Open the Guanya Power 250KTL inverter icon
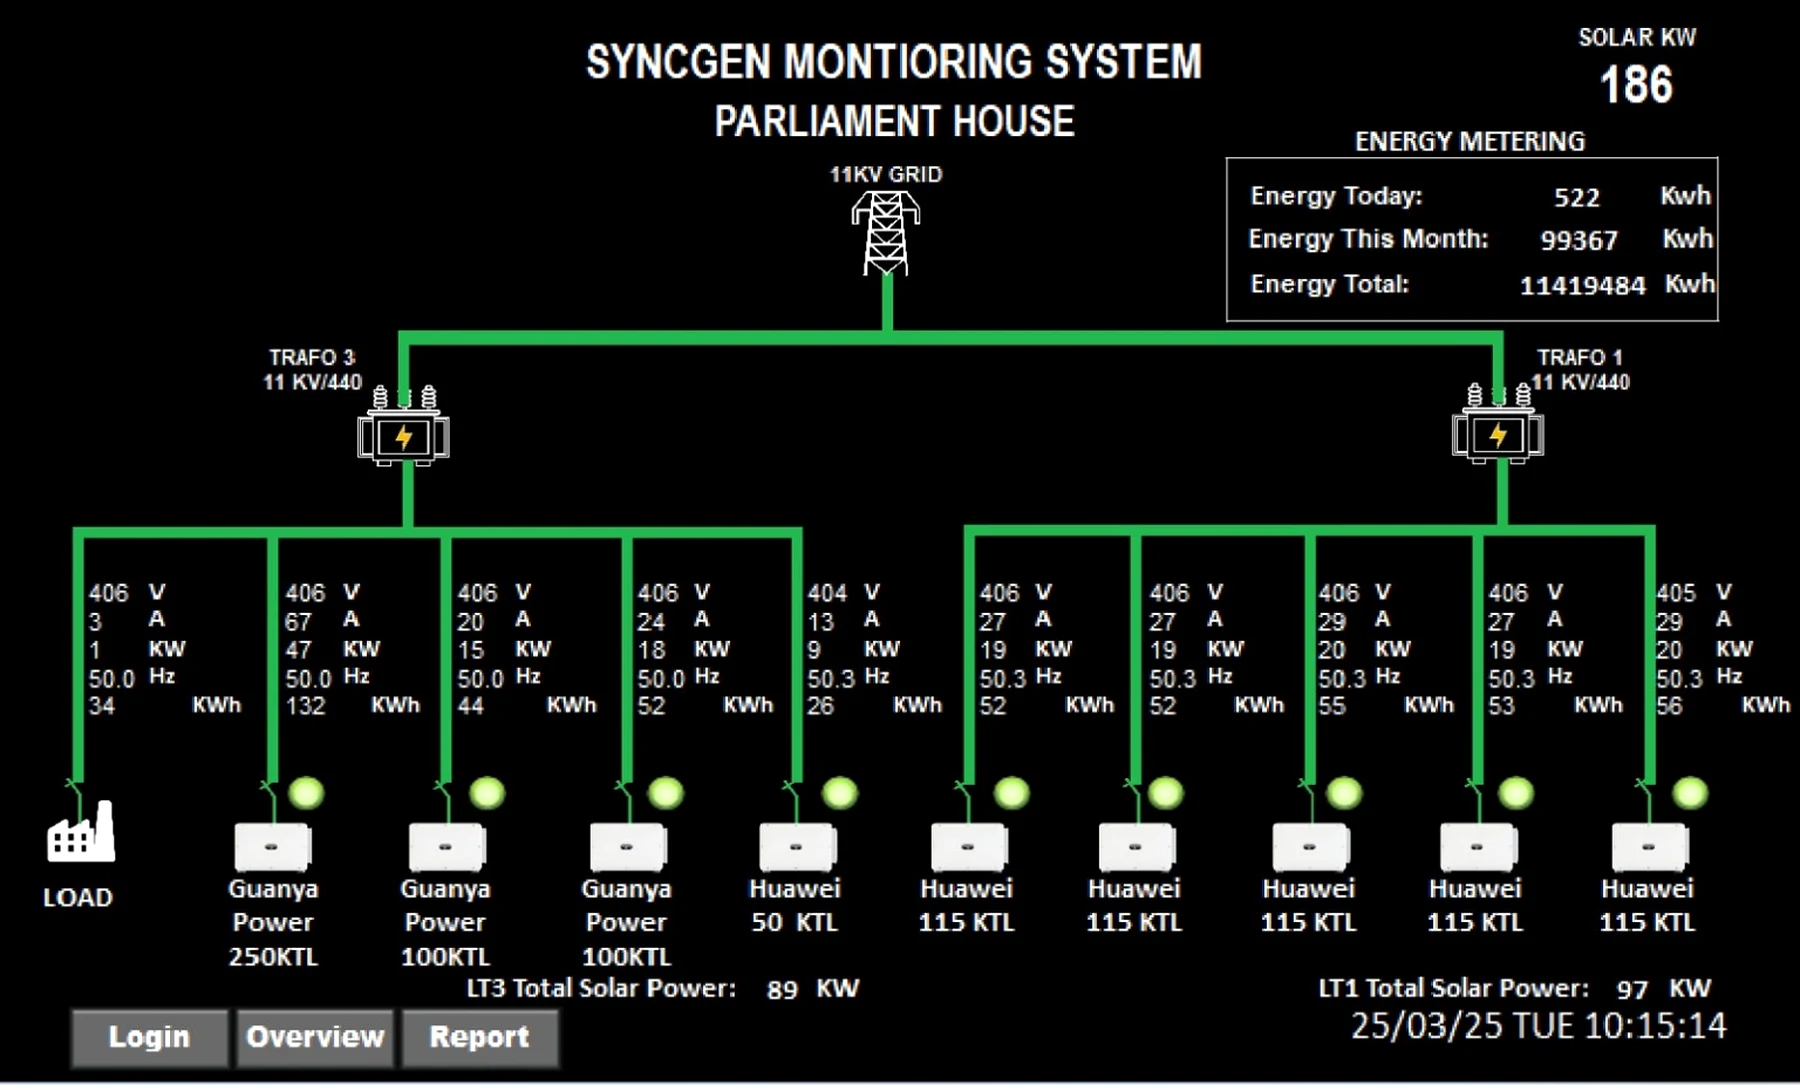The height and width of the screenshot is (1085, 1800). pyautogui.click(x=272, y=847)
